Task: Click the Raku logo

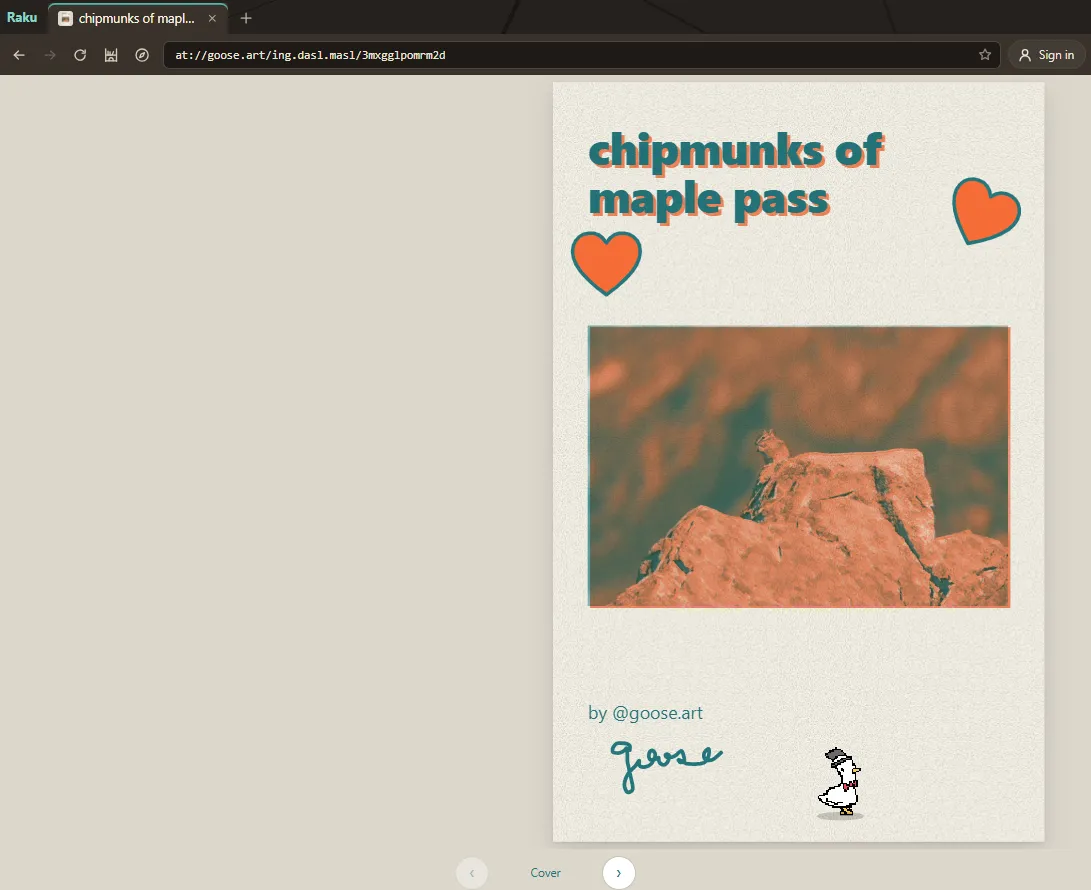Action: 22,17
